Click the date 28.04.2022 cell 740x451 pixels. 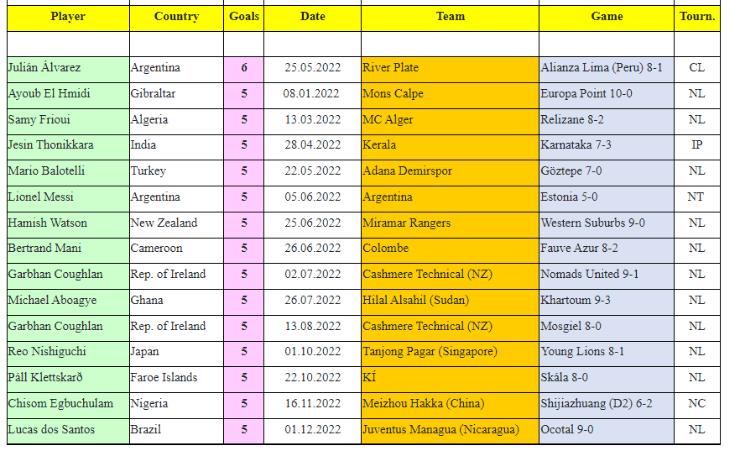tap(312, 146)
